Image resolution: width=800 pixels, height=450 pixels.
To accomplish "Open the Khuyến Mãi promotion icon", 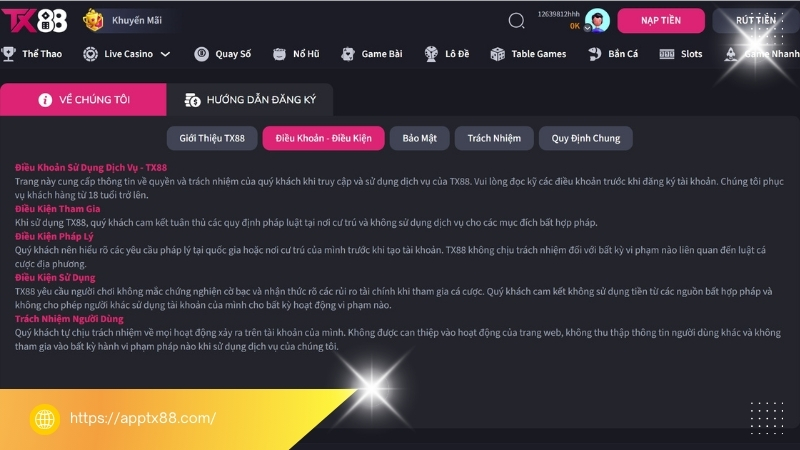I will click(93, 20).
